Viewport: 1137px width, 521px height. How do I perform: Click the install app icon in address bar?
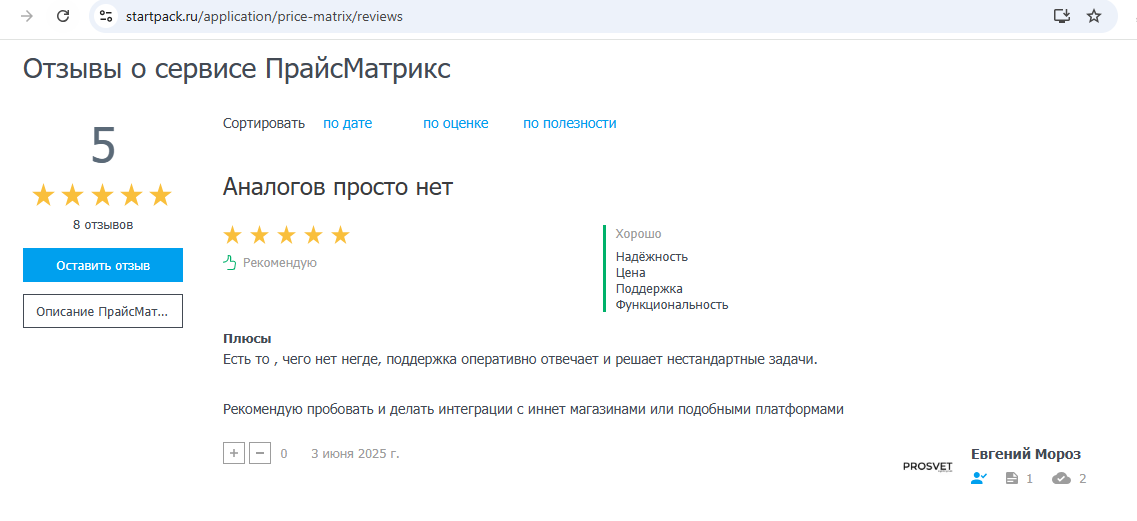tap(1062, 16)
